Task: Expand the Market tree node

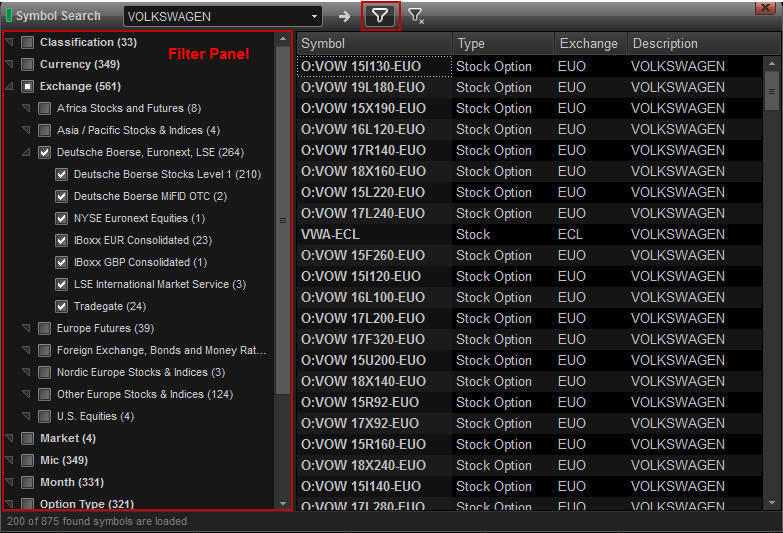Action: [x=9, y=438]
